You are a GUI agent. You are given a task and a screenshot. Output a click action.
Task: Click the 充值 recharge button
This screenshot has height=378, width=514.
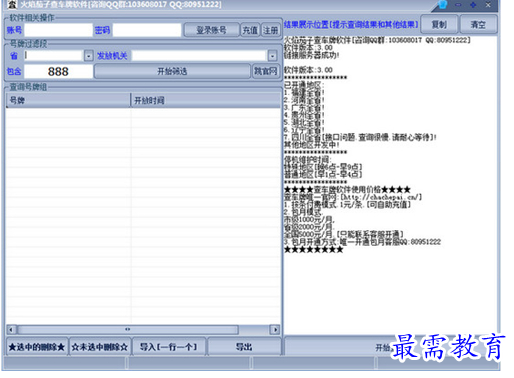click(x=250, y=30)
